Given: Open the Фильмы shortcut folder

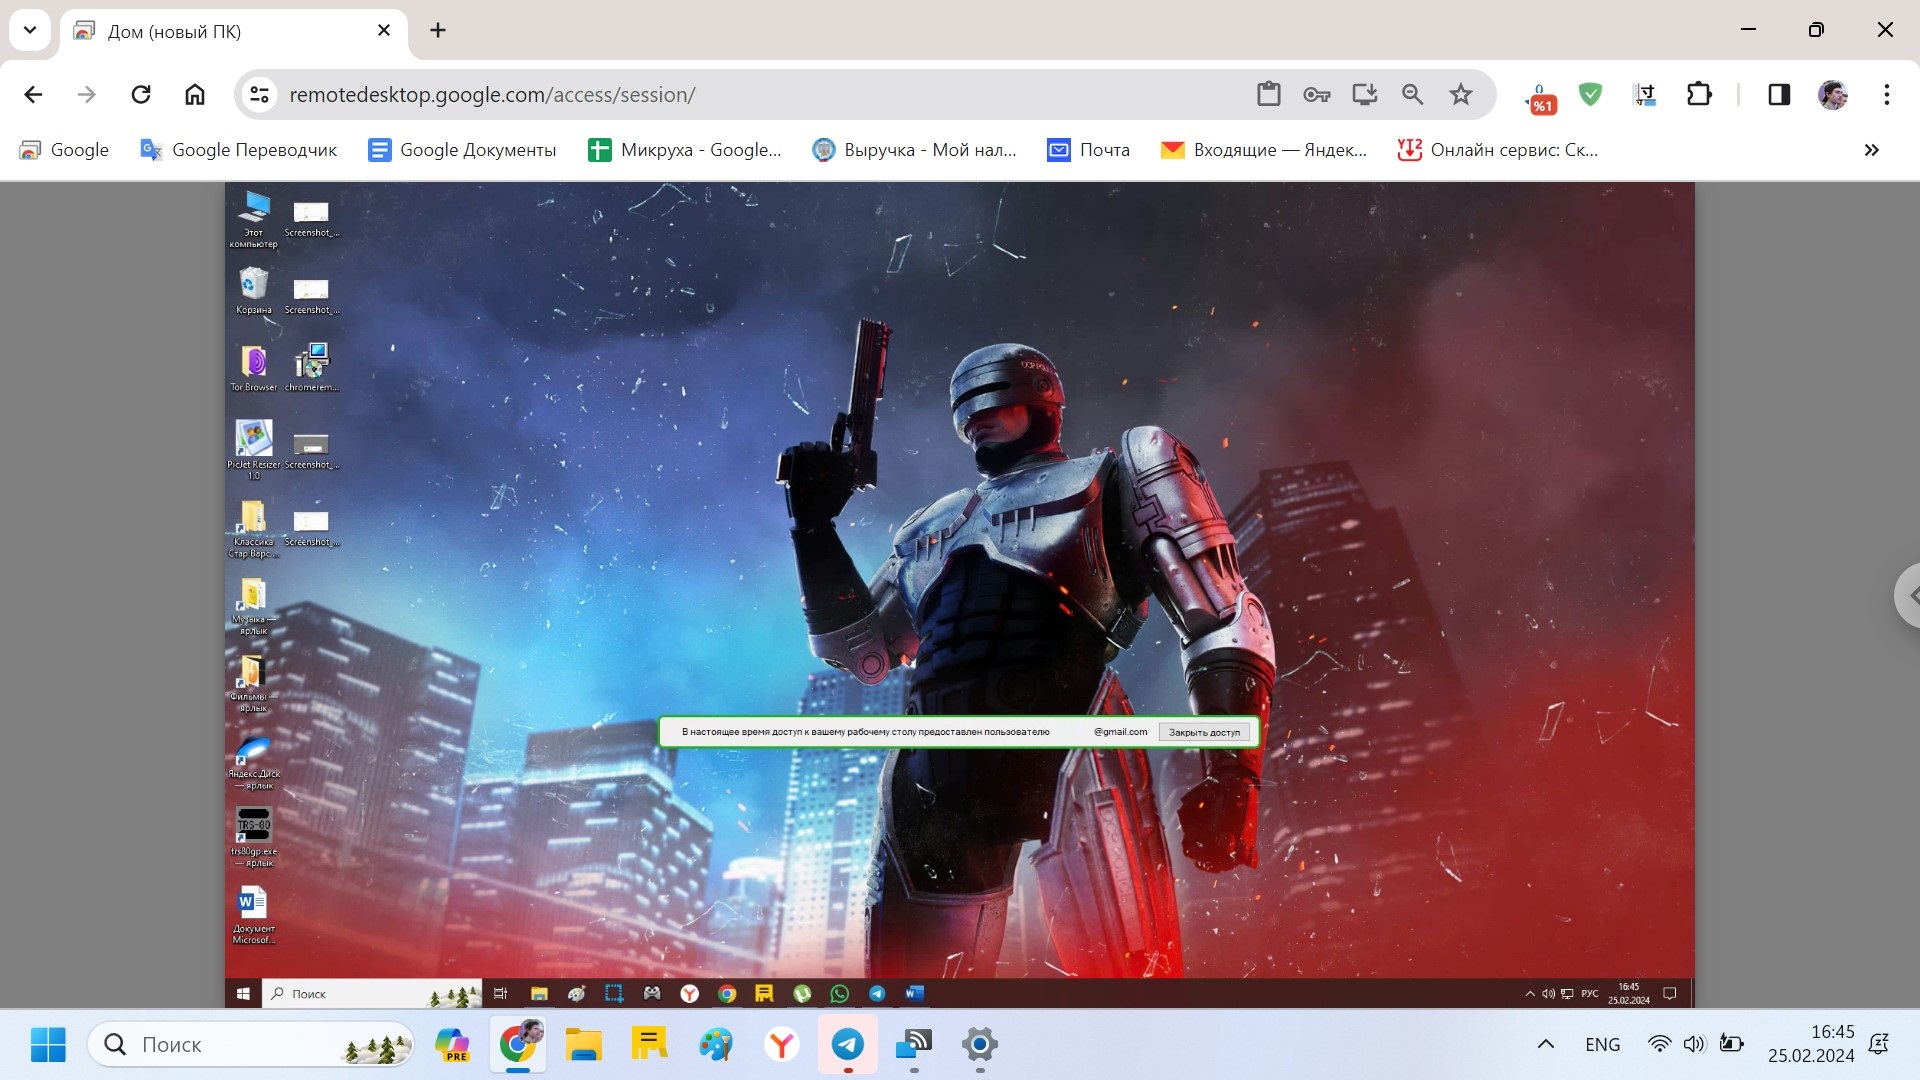Looking at the screenshot, I should point(253,683).
